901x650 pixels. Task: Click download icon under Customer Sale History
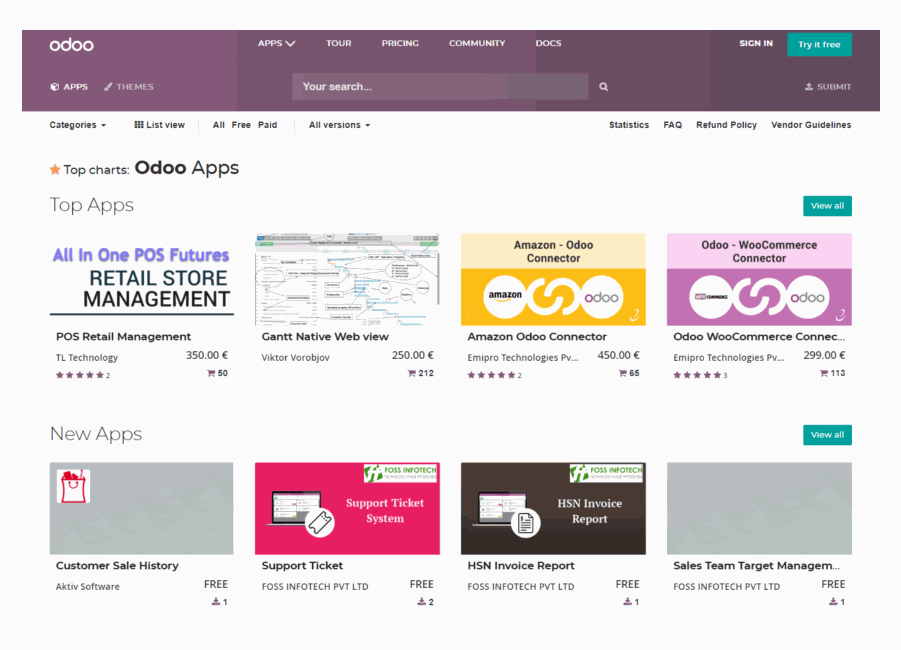coord(216,602)
